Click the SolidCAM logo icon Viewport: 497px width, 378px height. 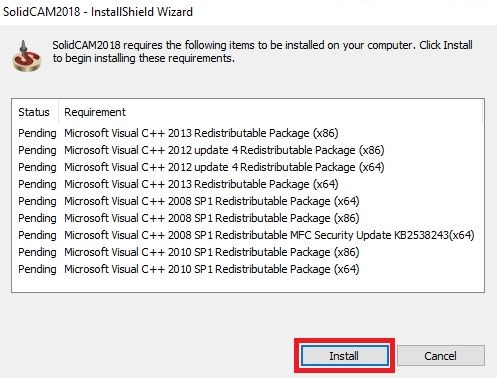27,56
